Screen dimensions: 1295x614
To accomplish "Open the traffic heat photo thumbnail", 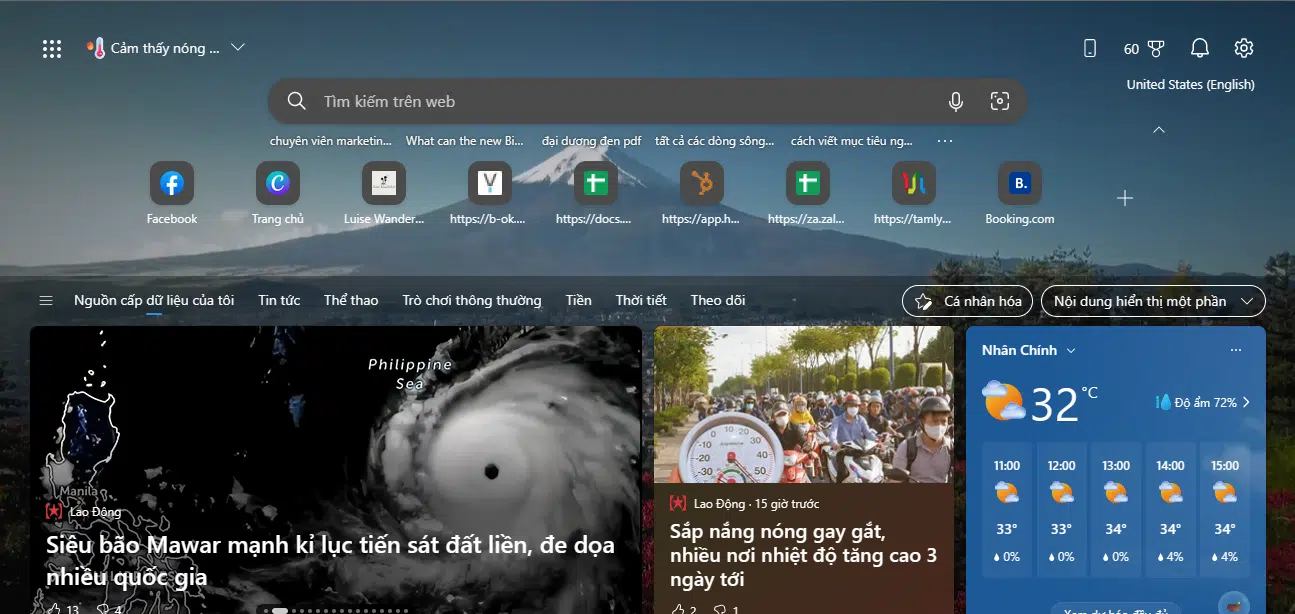I will coord(803,405).
